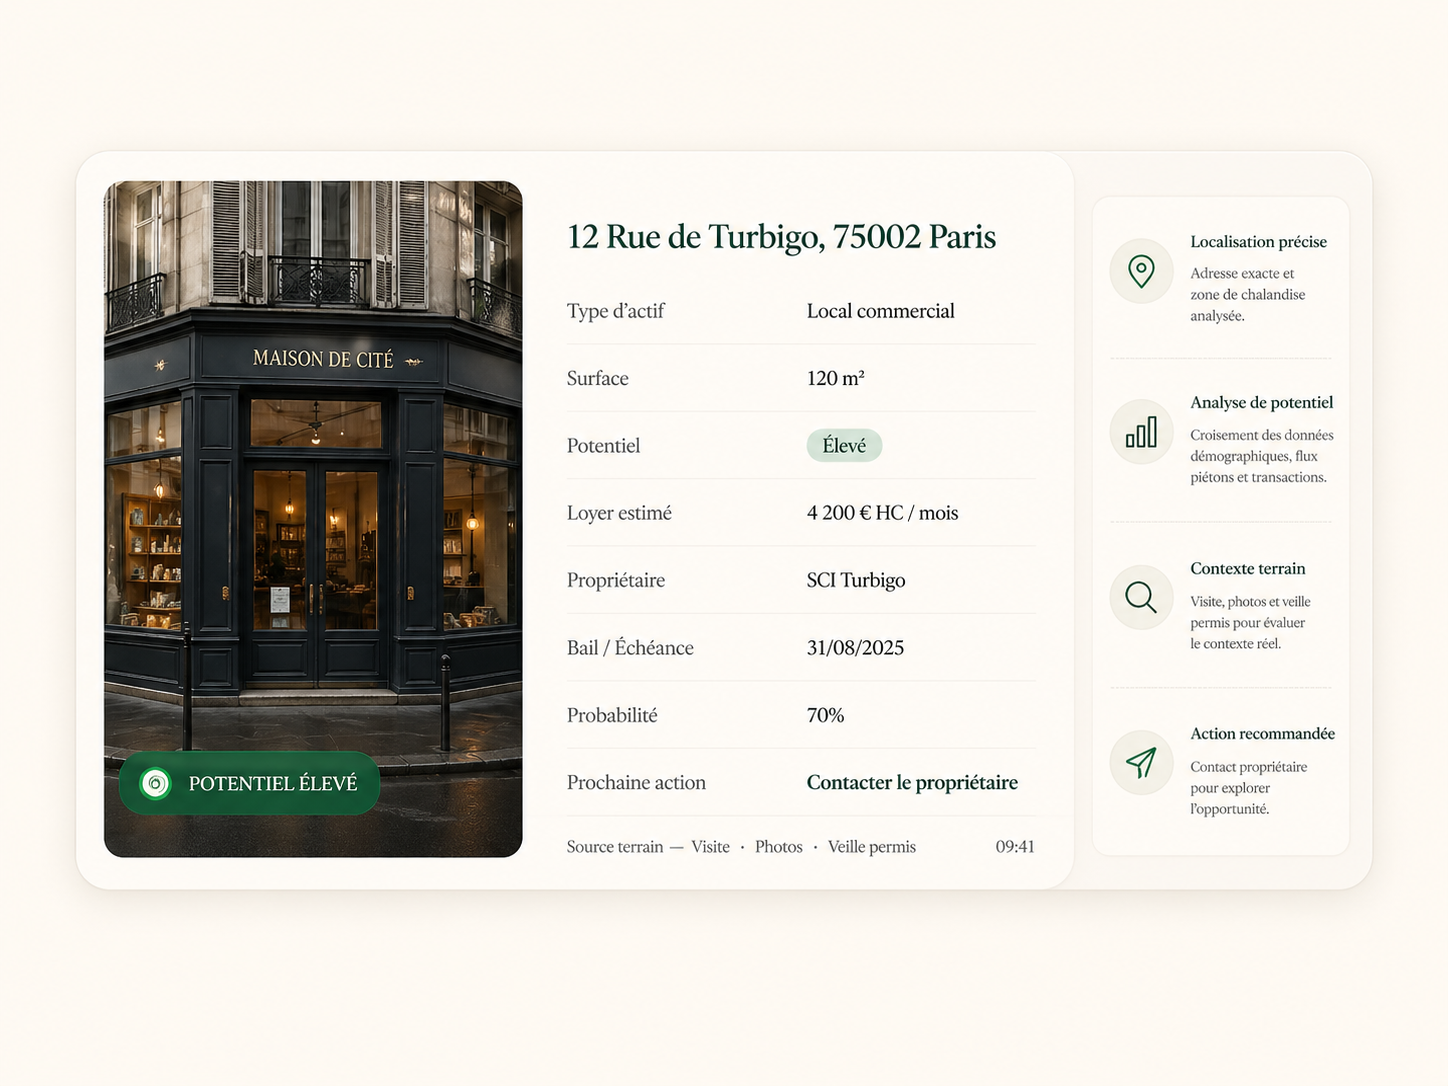Image resolution: width=1448 pixels, height=1086 pixels.
Task: Click the Visite, photos et veille description
Action: (x=1250, y=622)
